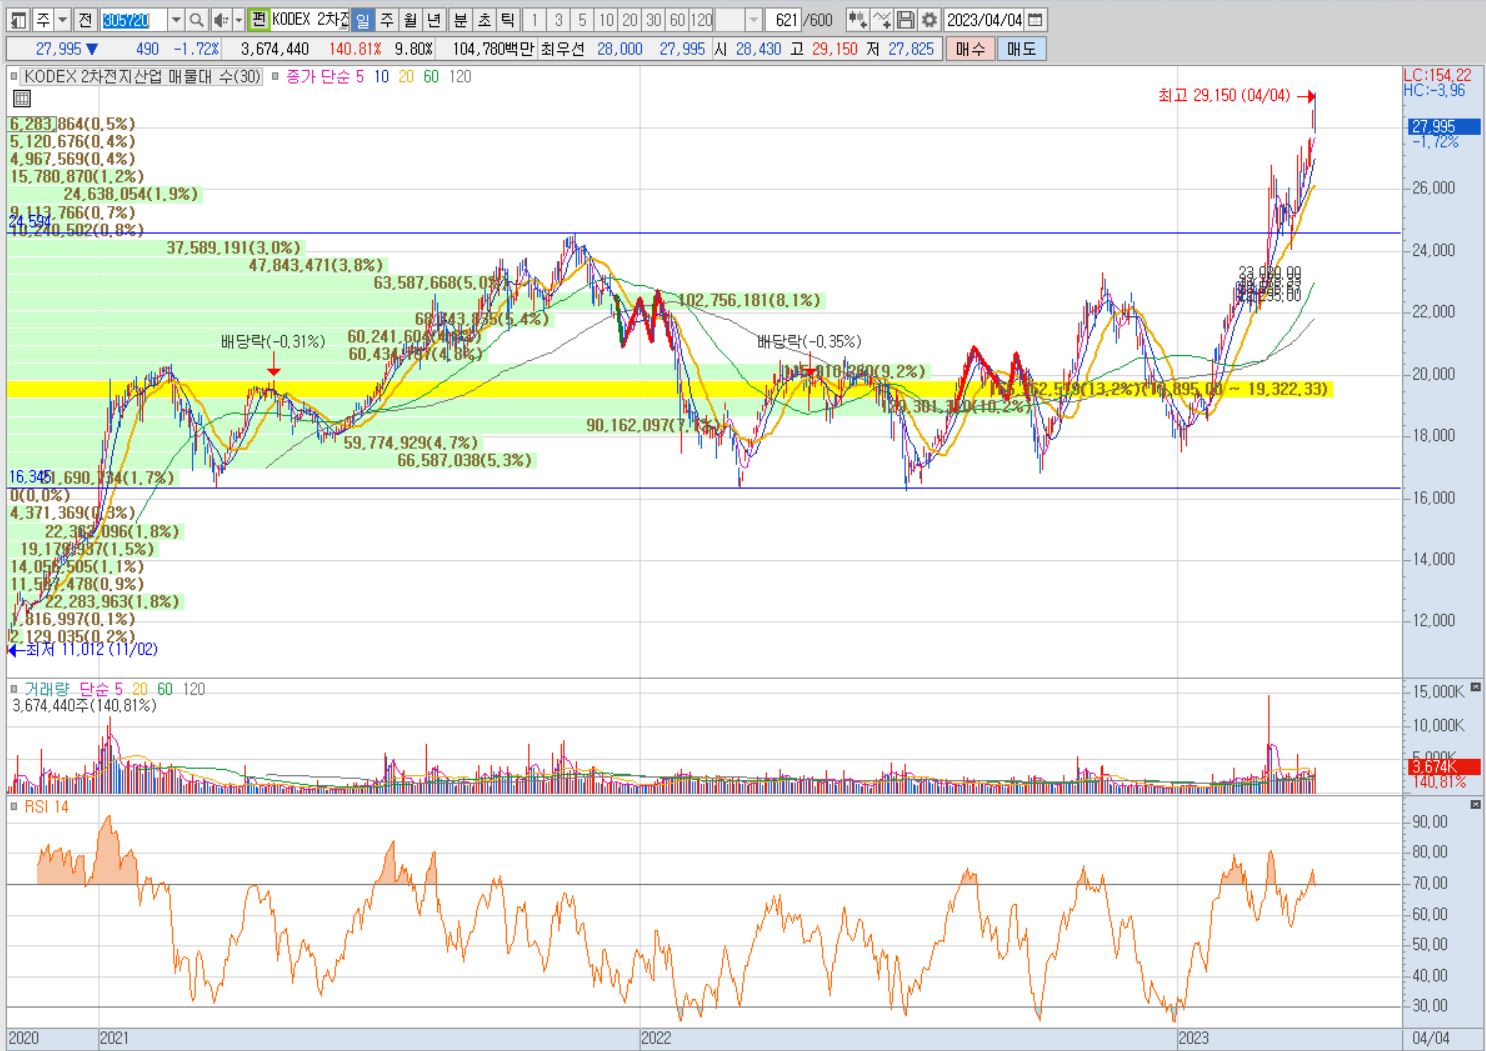
Task: Click the 102,756,181(8.1%) volume profile label
Action: [749, 300]
